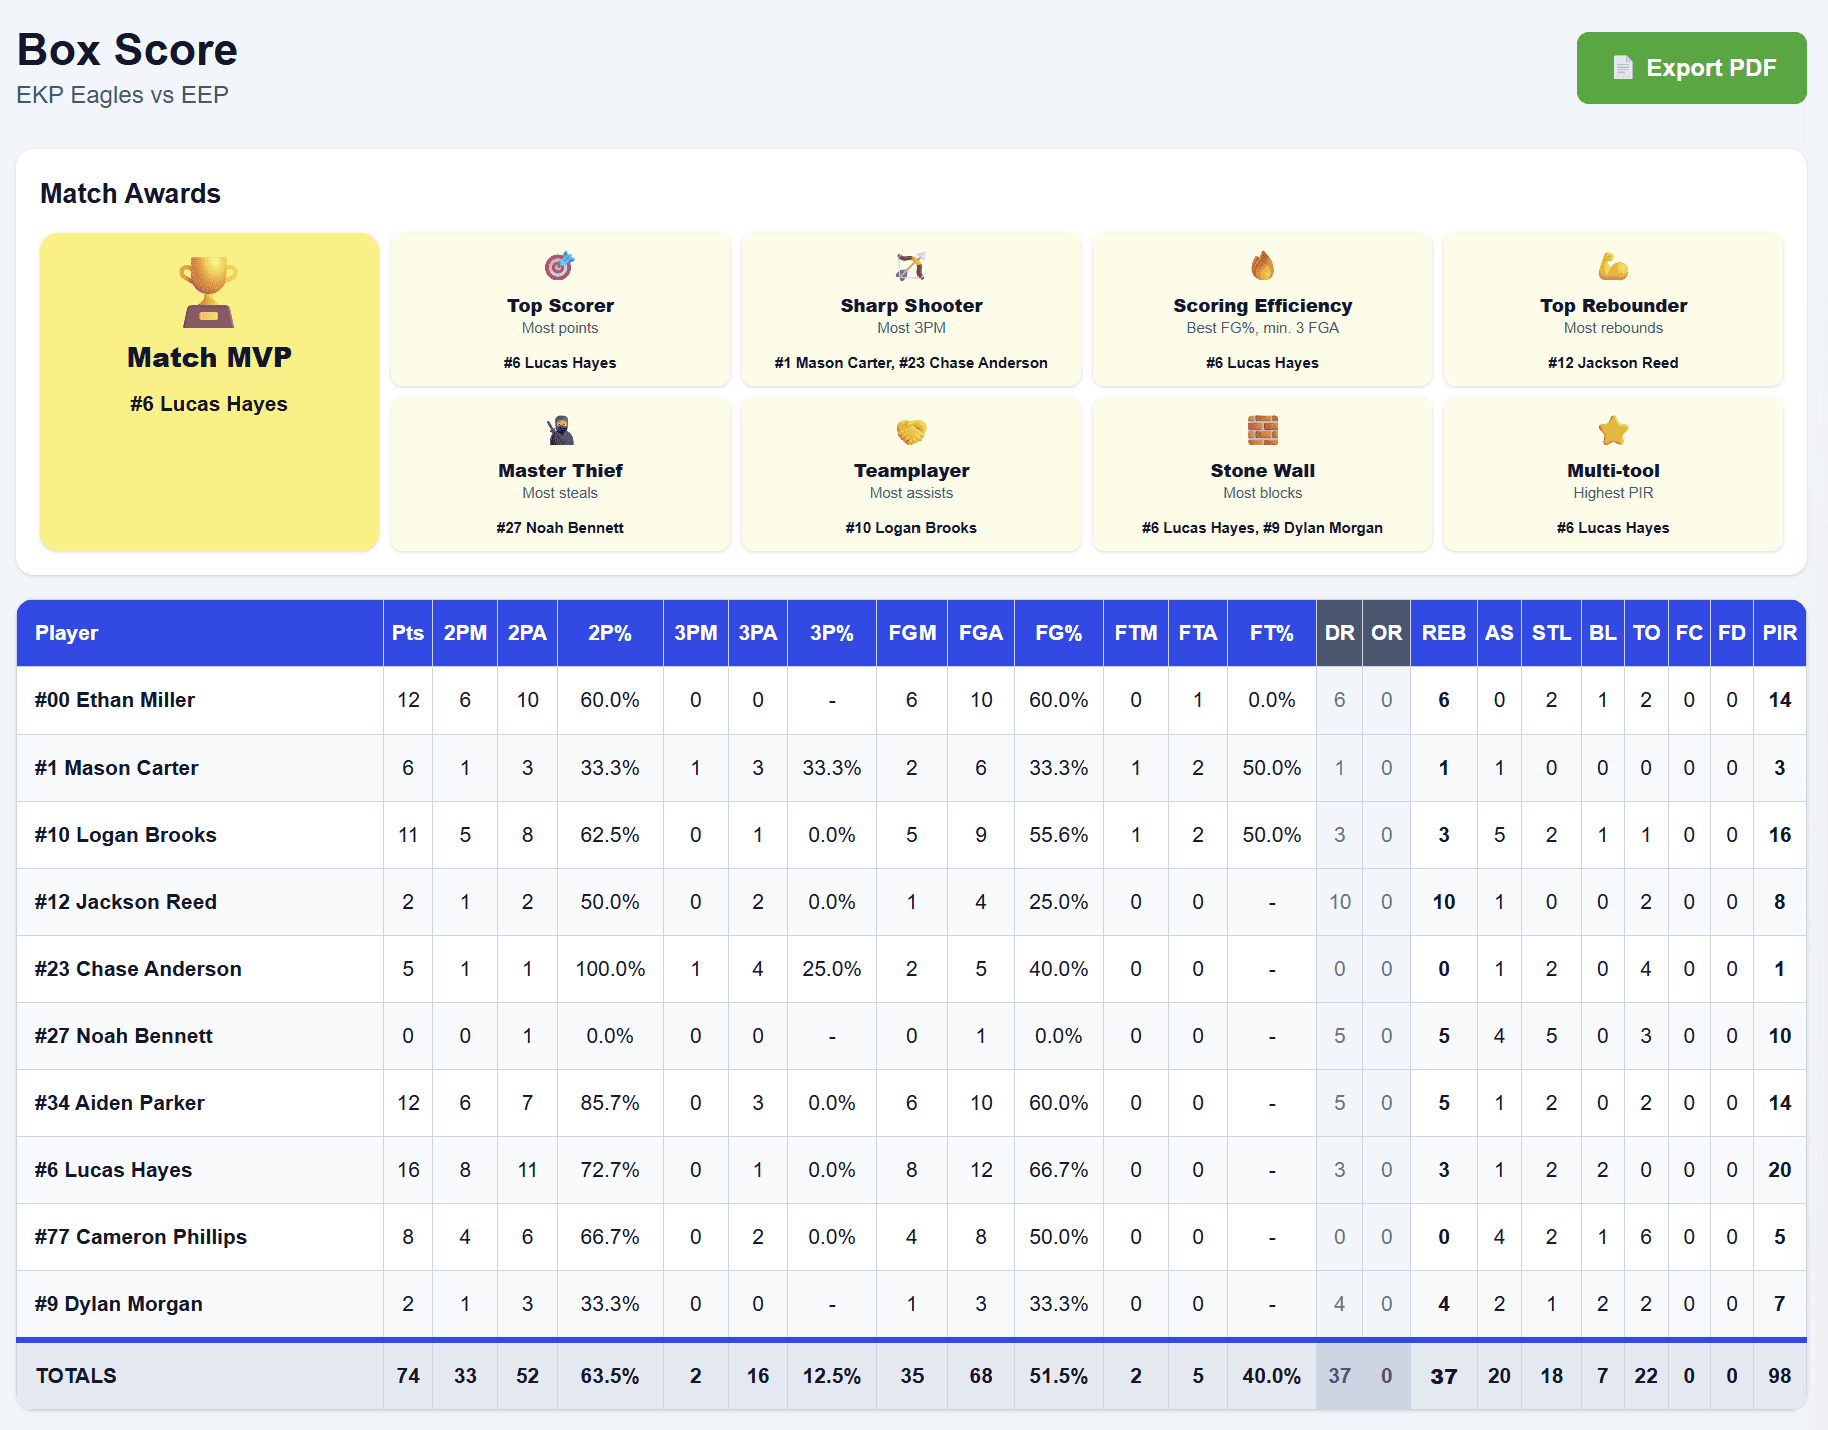Viewport: 1828px width, 1430px height.
Task: Click #27 Noah Bennett in Master Thief card
Action: pos(560,528)
